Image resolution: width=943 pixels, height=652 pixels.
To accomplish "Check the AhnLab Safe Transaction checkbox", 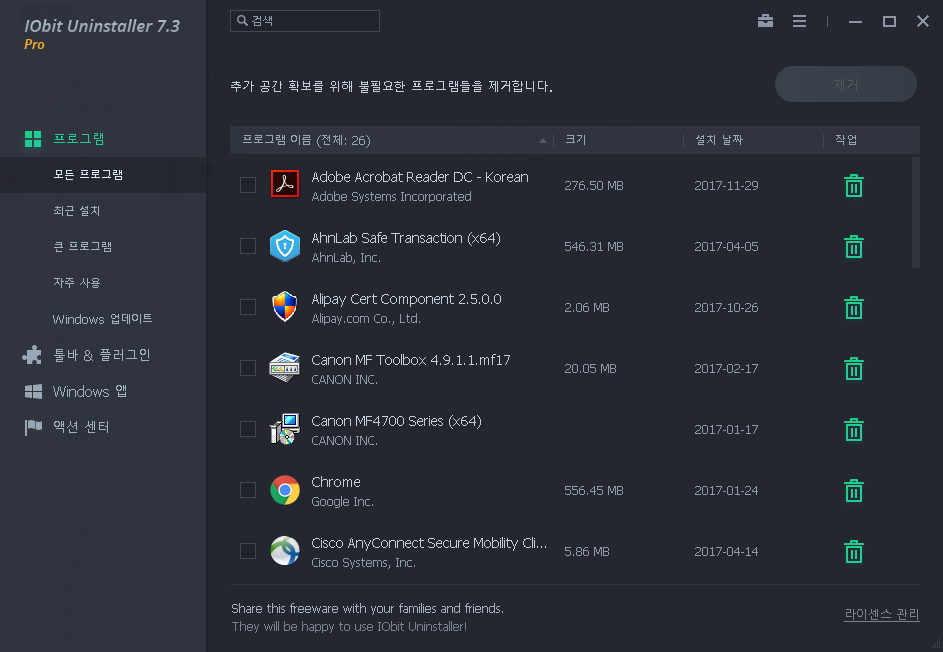I will pos(248,246).
